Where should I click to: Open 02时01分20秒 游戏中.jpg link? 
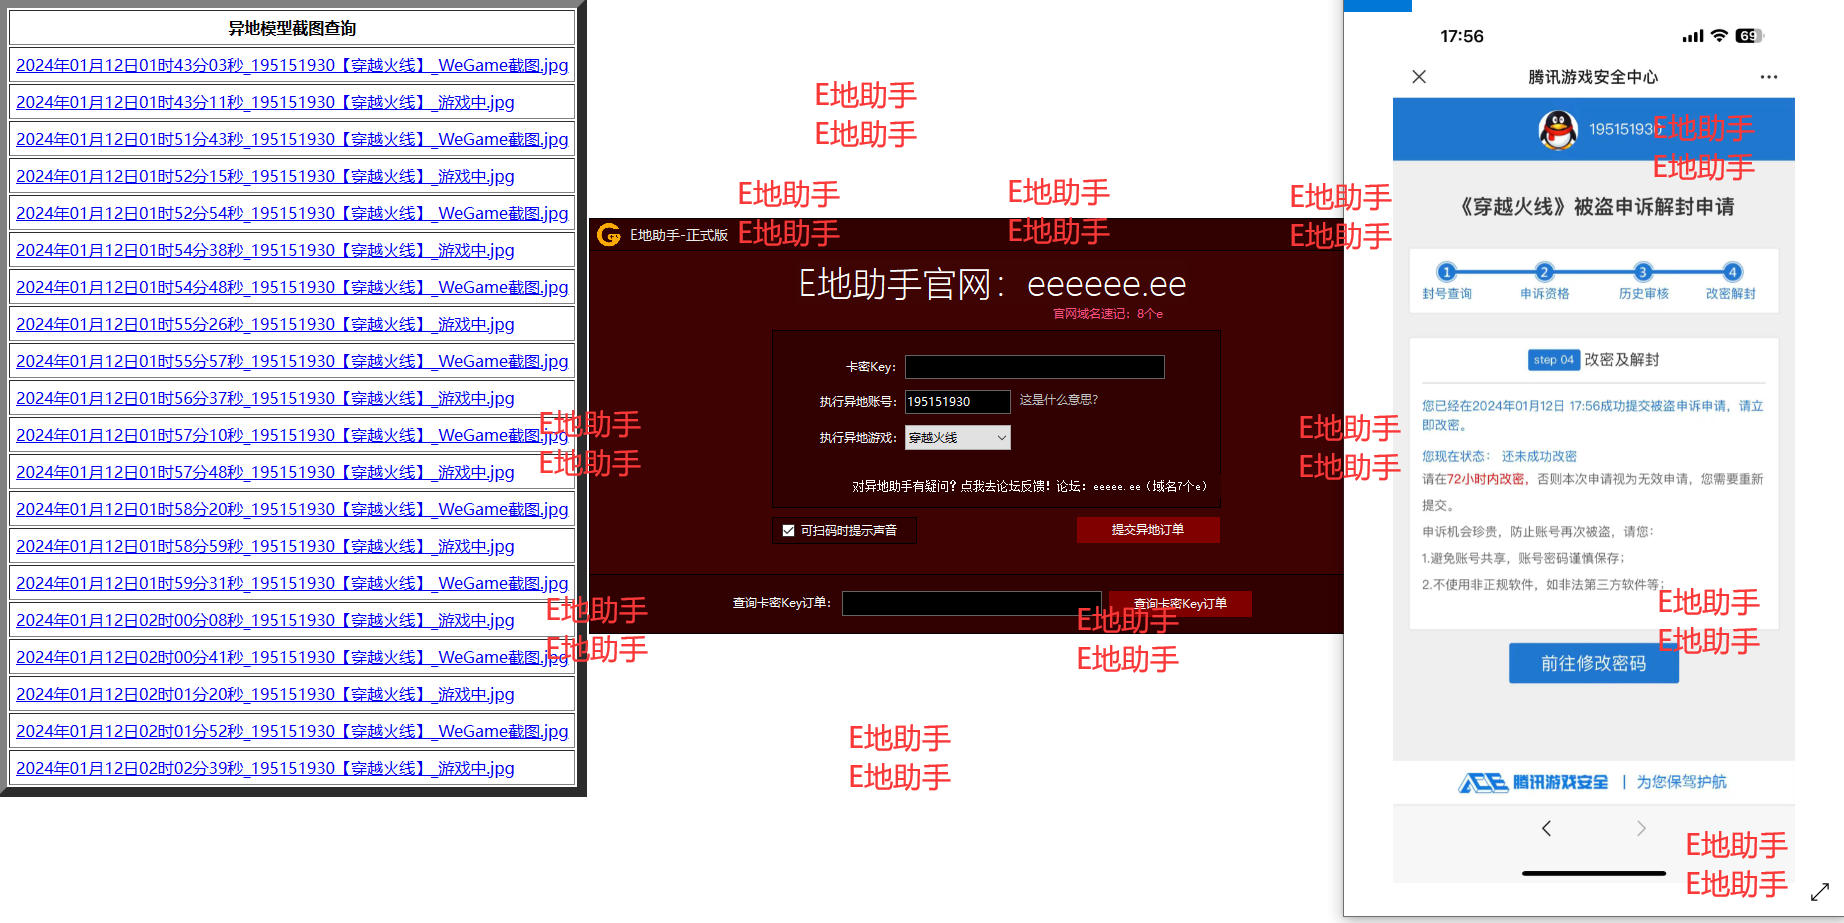(x=265, y=694)
